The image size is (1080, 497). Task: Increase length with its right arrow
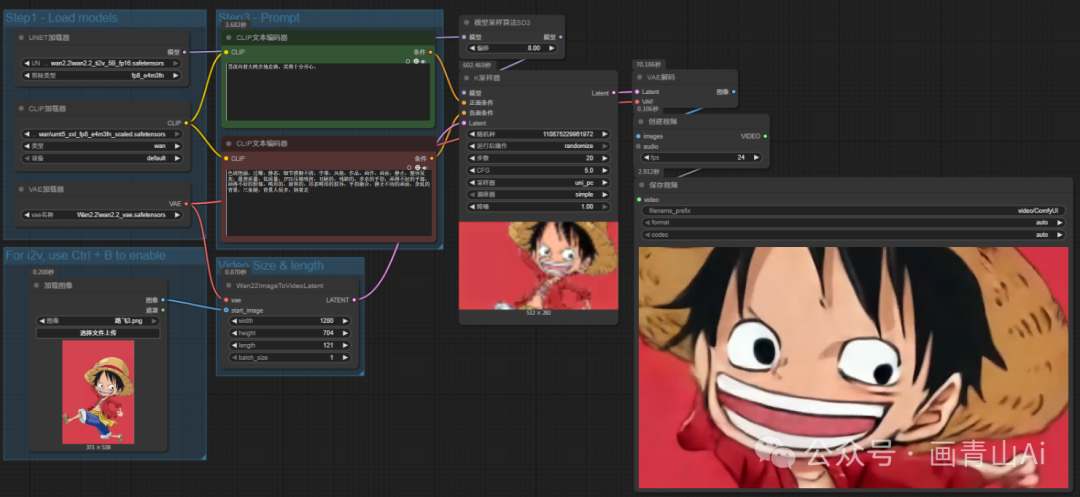click(345, 346)
